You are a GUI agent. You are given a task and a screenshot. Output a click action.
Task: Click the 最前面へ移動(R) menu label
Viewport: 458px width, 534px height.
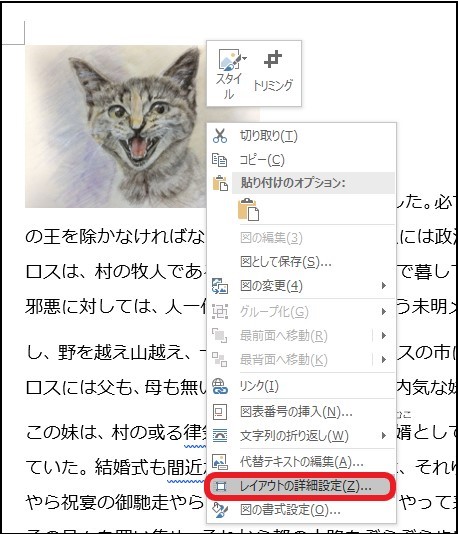(x=284, y=335)
